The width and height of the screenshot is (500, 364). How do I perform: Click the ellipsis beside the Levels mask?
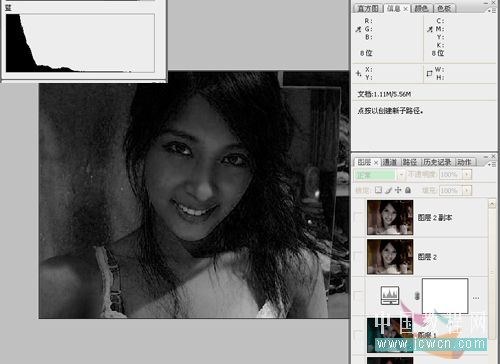(476, 298)
